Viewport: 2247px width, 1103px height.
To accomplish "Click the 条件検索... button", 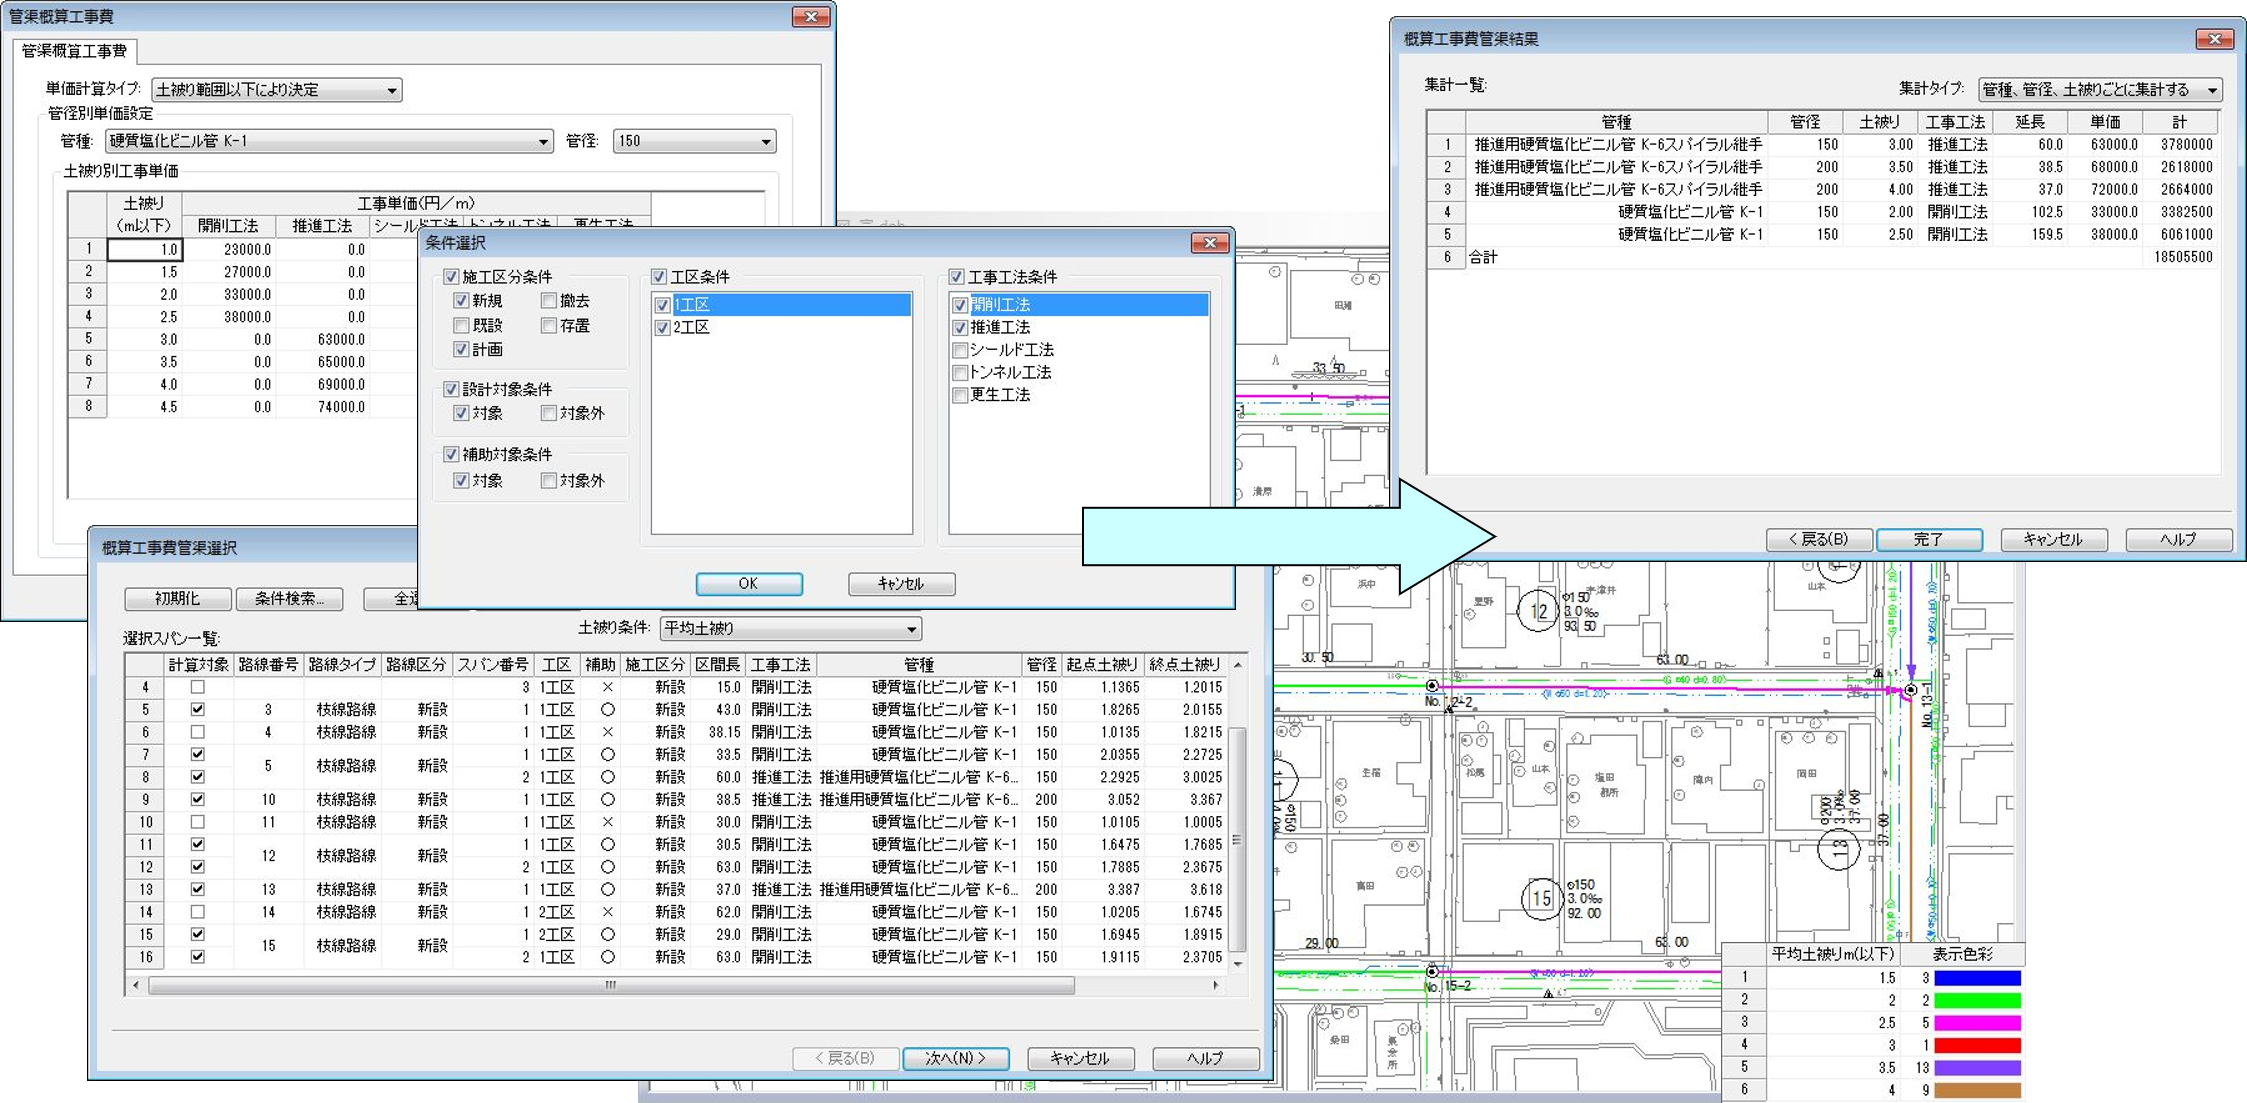I will (x=289, y=599).
